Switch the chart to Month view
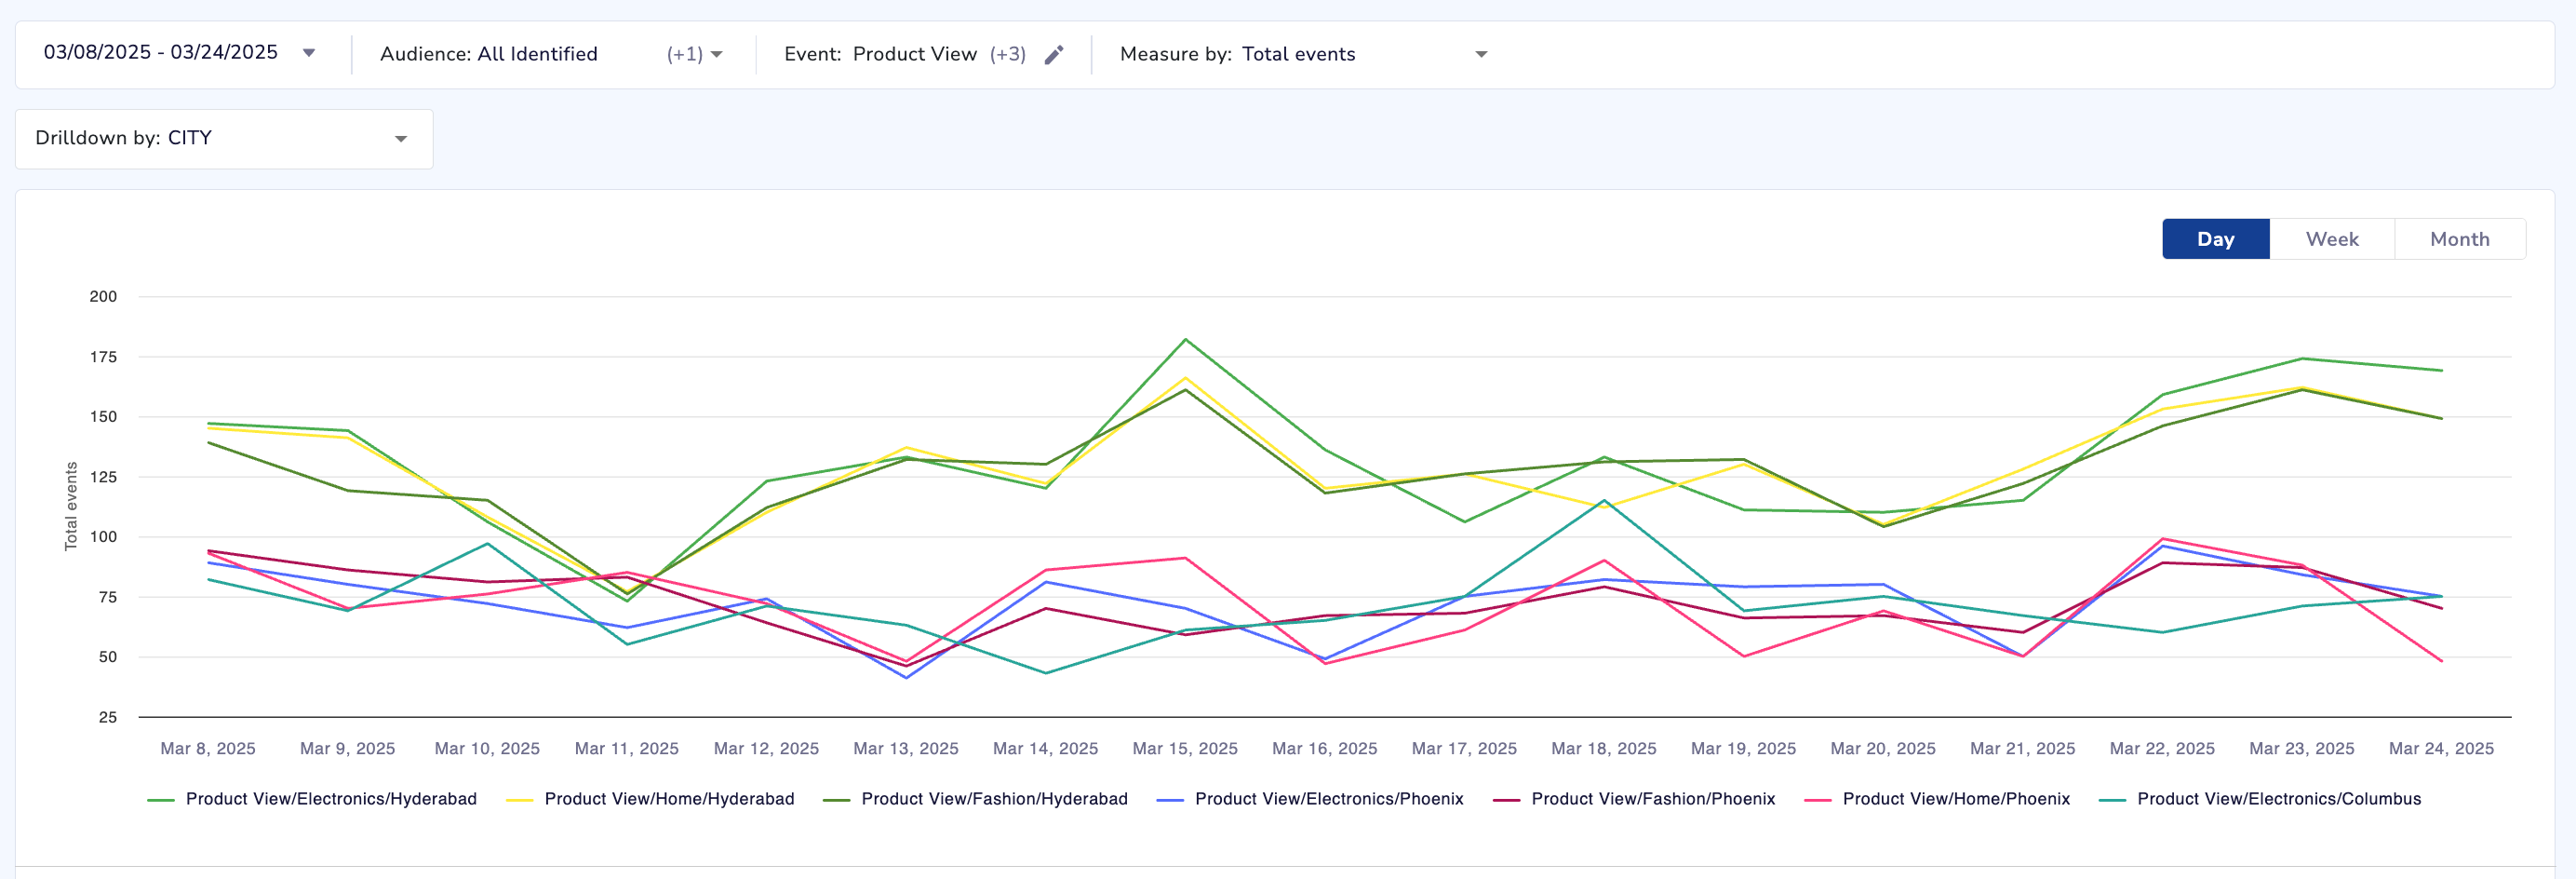2576x879 pixels. click(x=2459, y=239)
